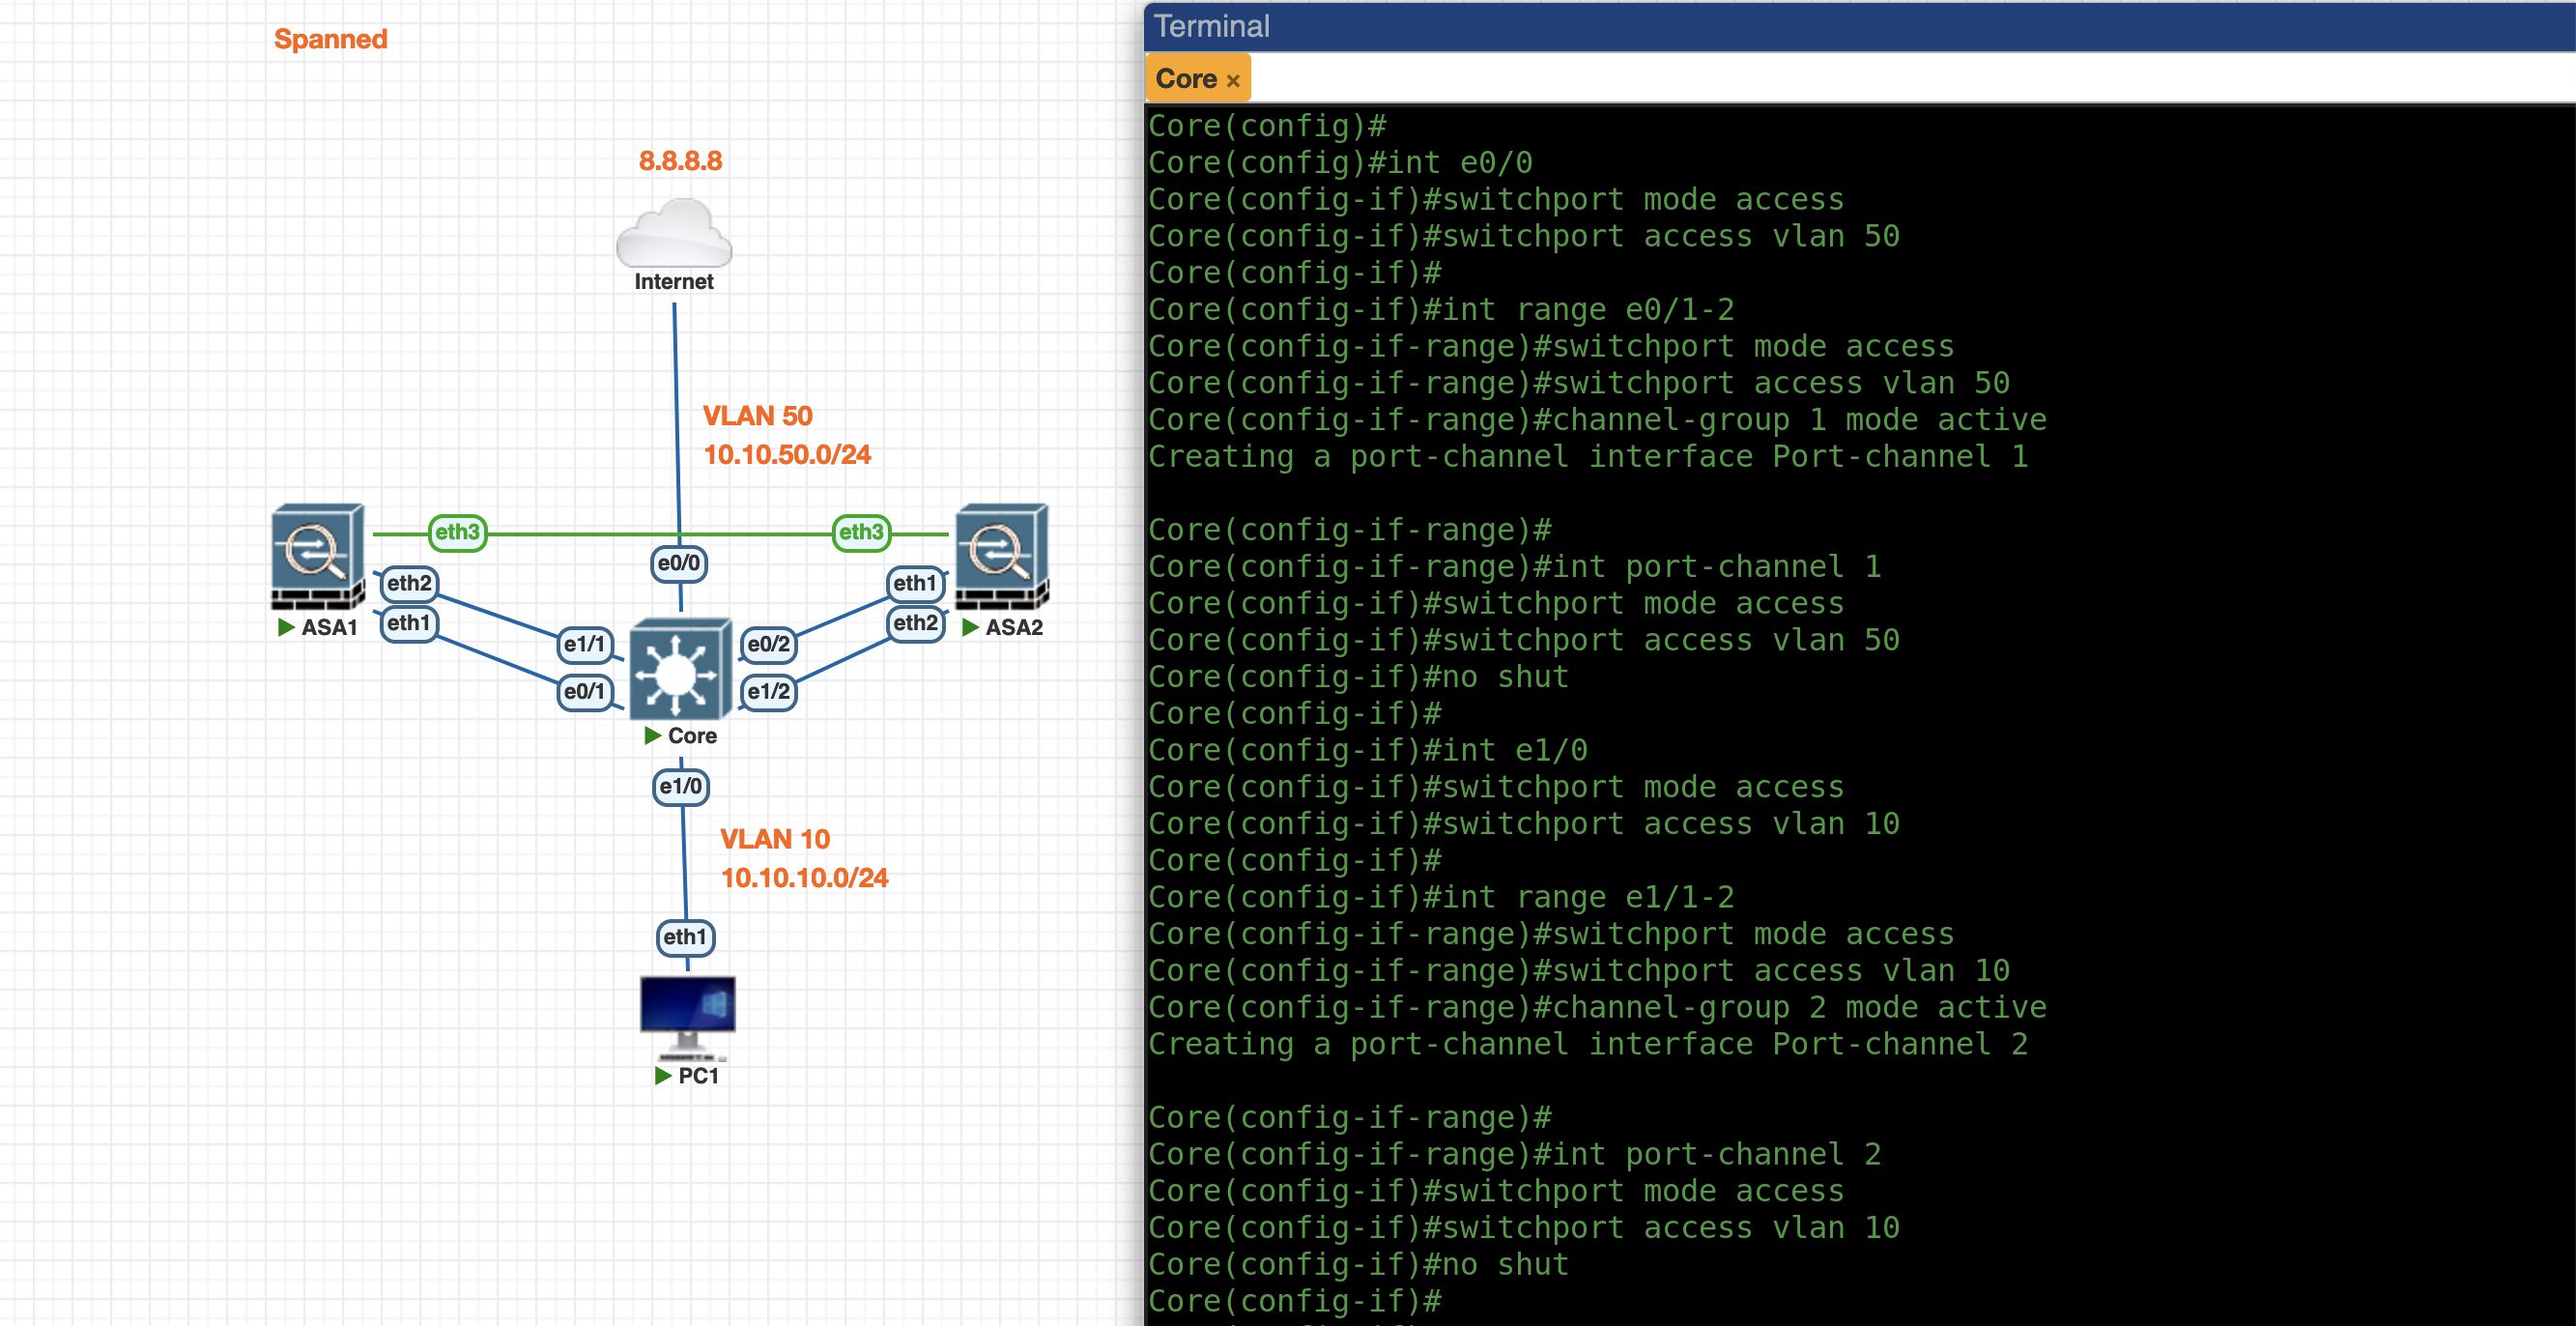Click the green play arrow beside PC1
This screenshot has width=2576, height=1326.
tap(662, 1076)
